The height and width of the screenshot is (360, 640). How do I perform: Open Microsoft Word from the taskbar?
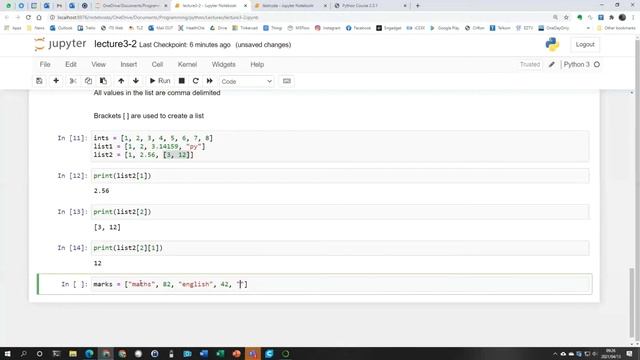tap(204, 354)
